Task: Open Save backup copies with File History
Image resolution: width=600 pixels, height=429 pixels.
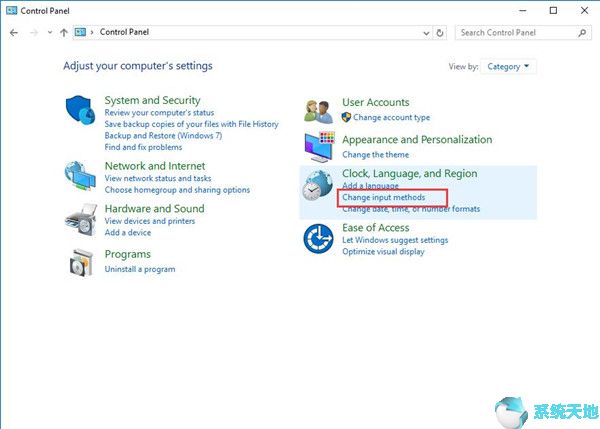Action: coord(191,124)
